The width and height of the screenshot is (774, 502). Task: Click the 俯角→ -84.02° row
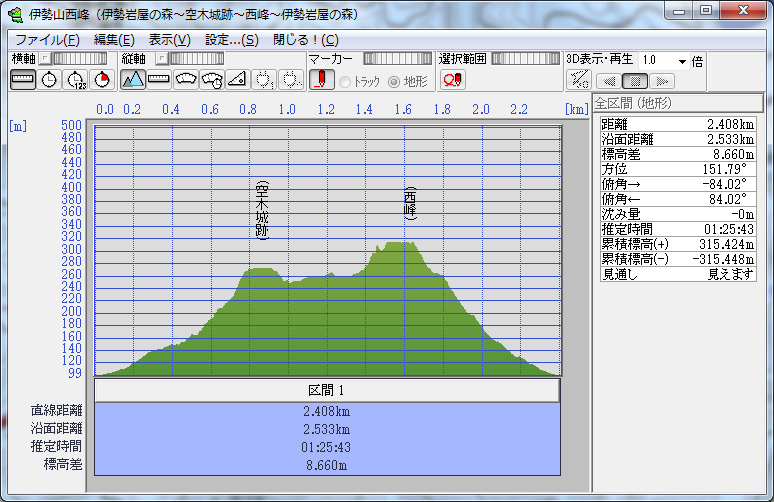[678, 184]
